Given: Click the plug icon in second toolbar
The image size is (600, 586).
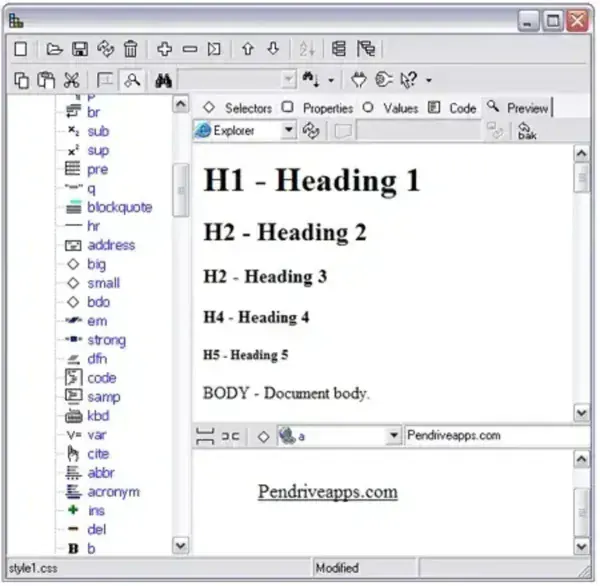Looking at the screenshot, I should point(359,80).
